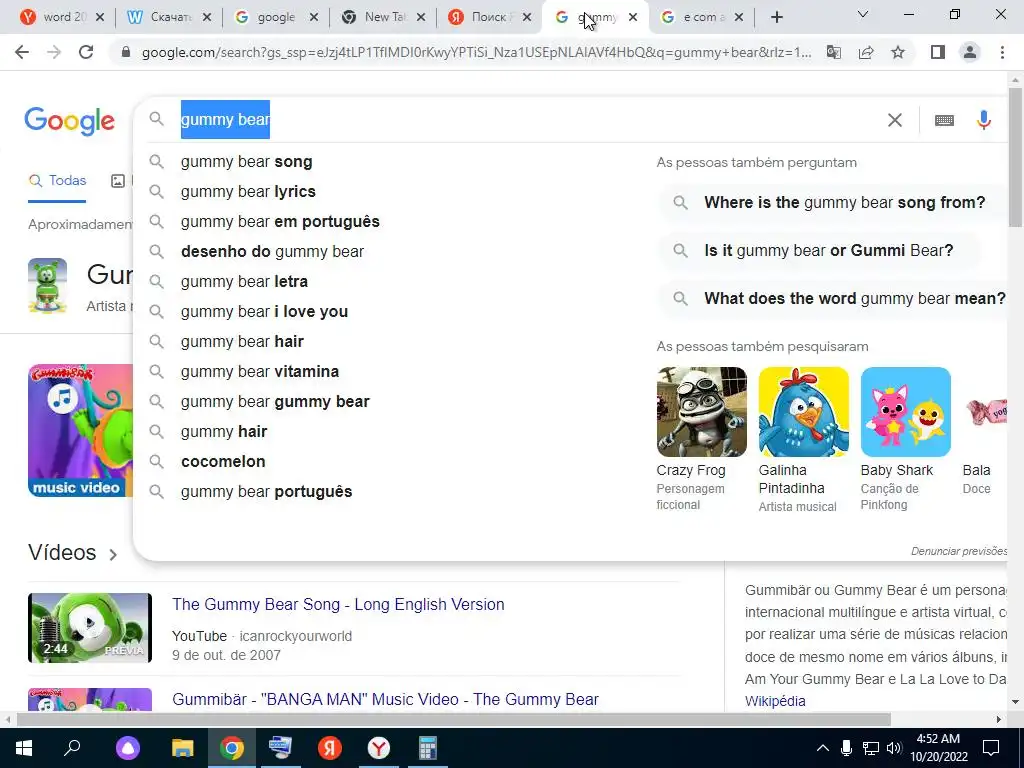The width and height of the screenshot is (1024, 768).
Task: Click the horizontal scrollbar
Action: tap(454, 720)
